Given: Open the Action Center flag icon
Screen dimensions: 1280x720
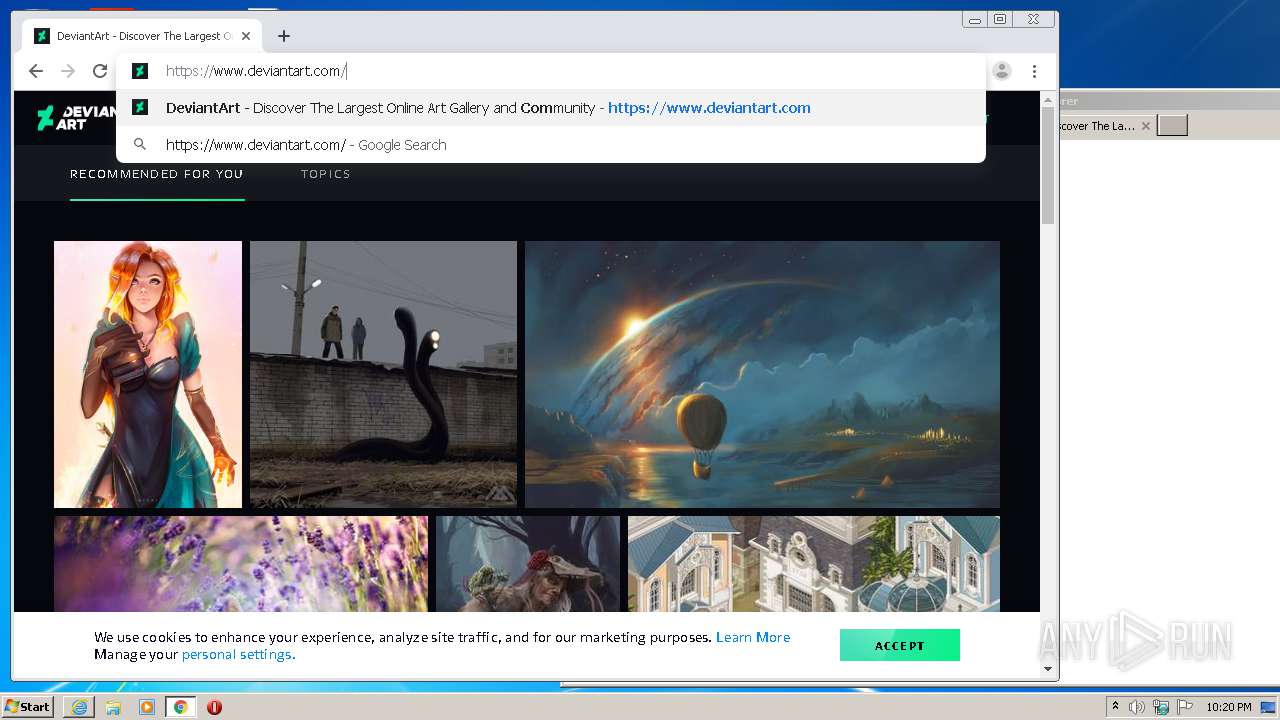Looking at the screenshot, I should [1184, 707].
